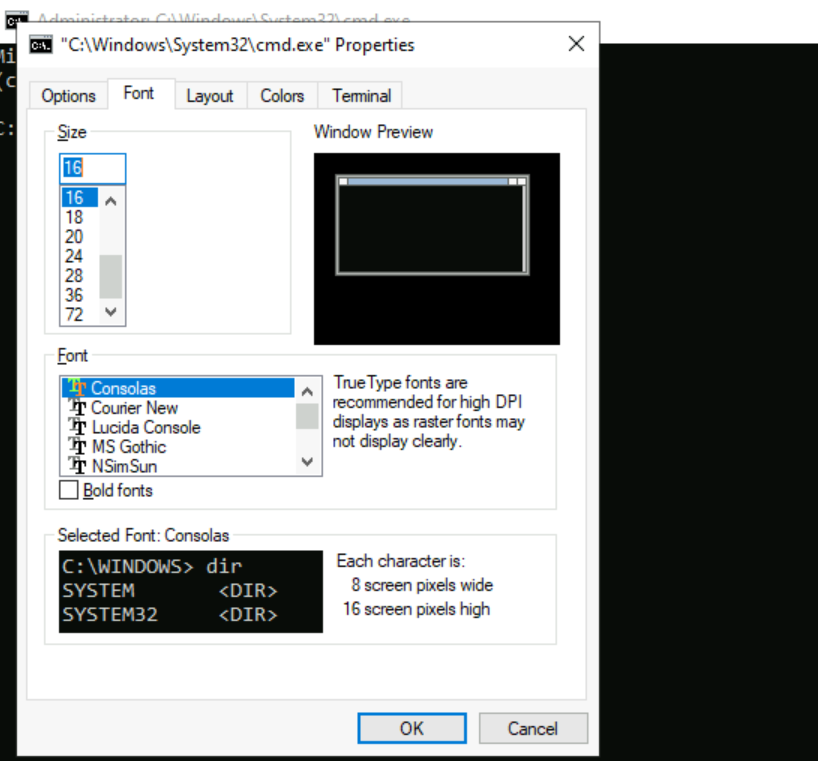Enable the Bold fonts checkbox
818x761 pixels.
tap(68, 490)
